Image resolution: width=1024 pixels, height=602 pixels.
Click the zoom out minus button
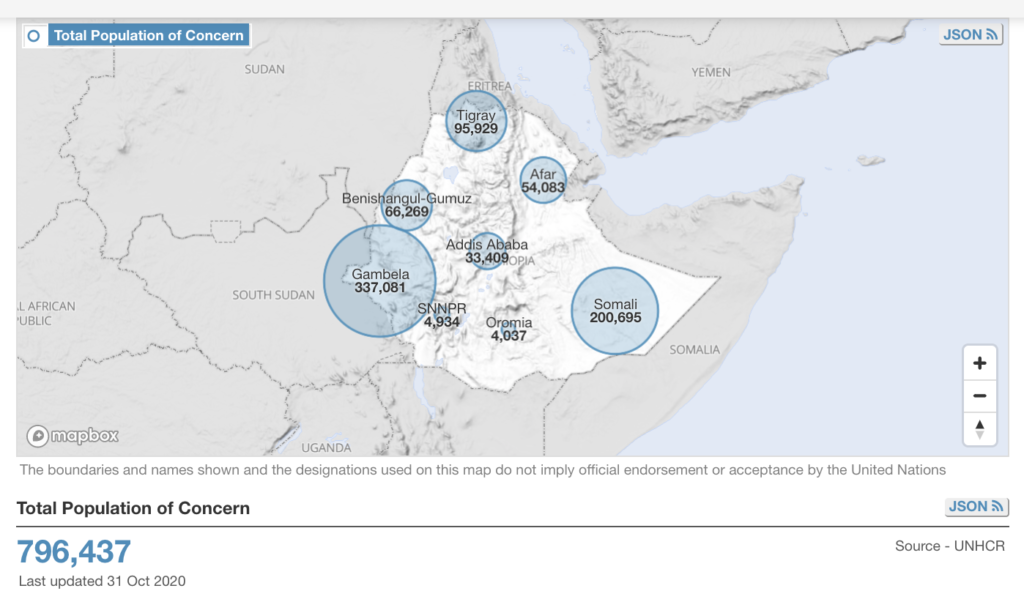pyautogui.click(x=979, y=396)
